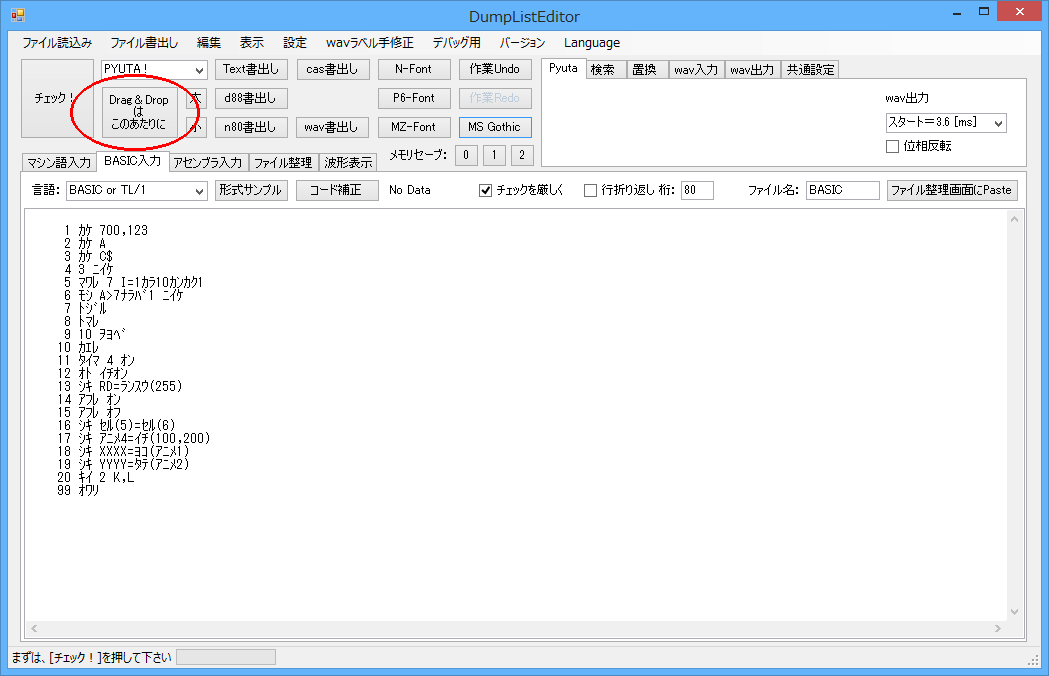This screenshot has width=1049, height=676.
Task: Click the n80書出し button
Action: click(251, 127)
